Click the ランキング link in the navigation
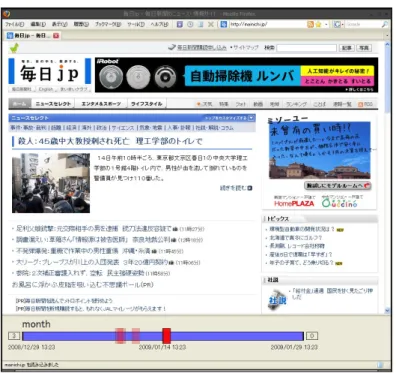Viewport: 396px width, 373px height. point(297,104)
